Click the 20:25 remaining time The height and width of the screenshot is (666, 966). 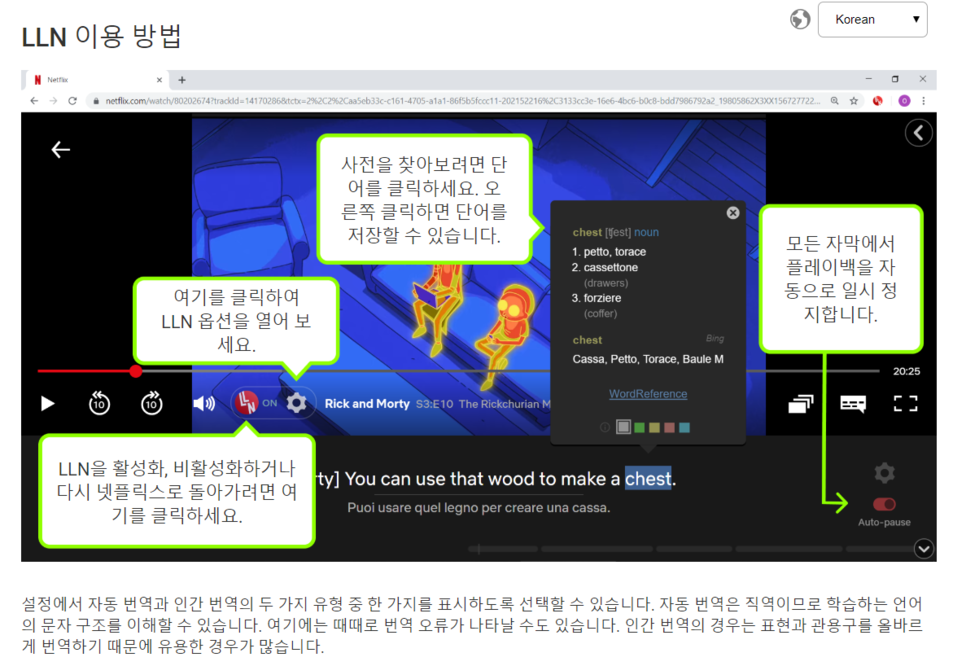click(906, 371)
